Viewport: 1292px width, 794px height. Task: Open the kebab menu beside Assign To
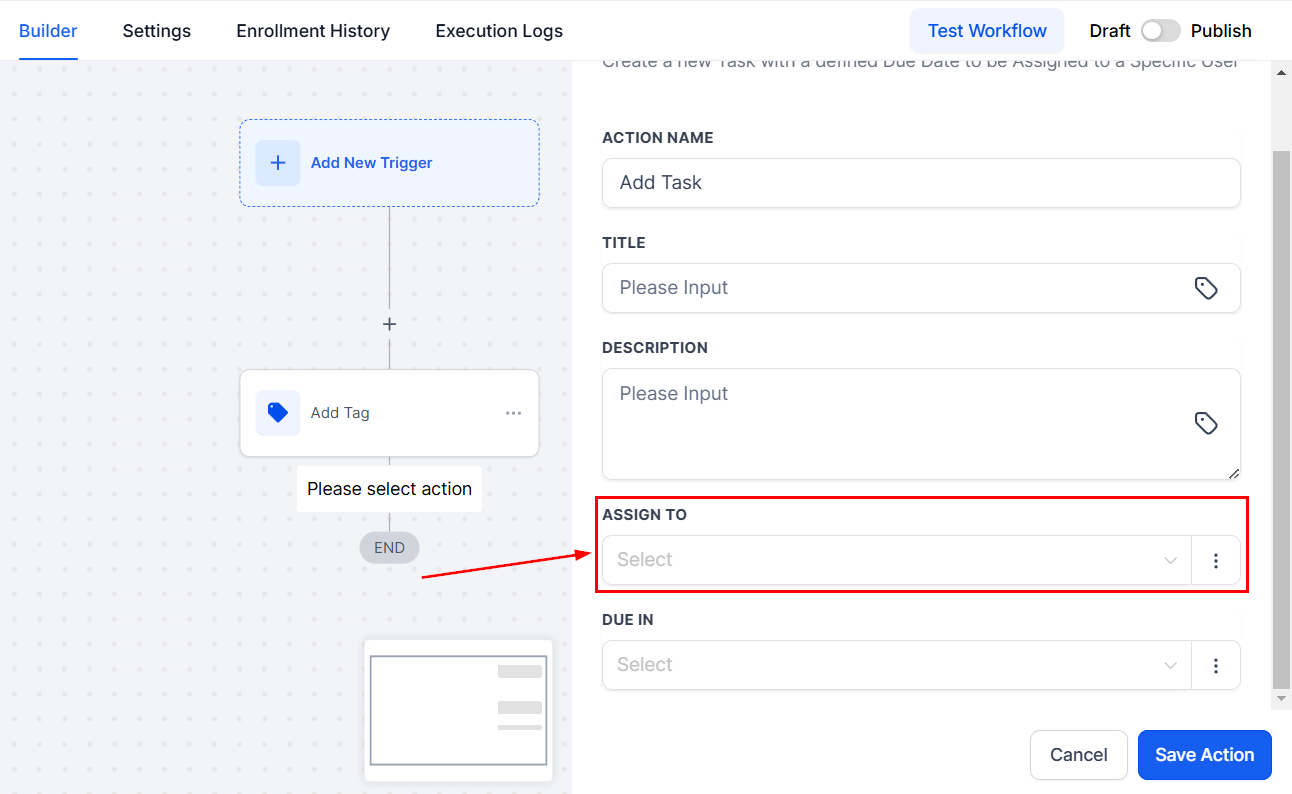coord(1216,560)
